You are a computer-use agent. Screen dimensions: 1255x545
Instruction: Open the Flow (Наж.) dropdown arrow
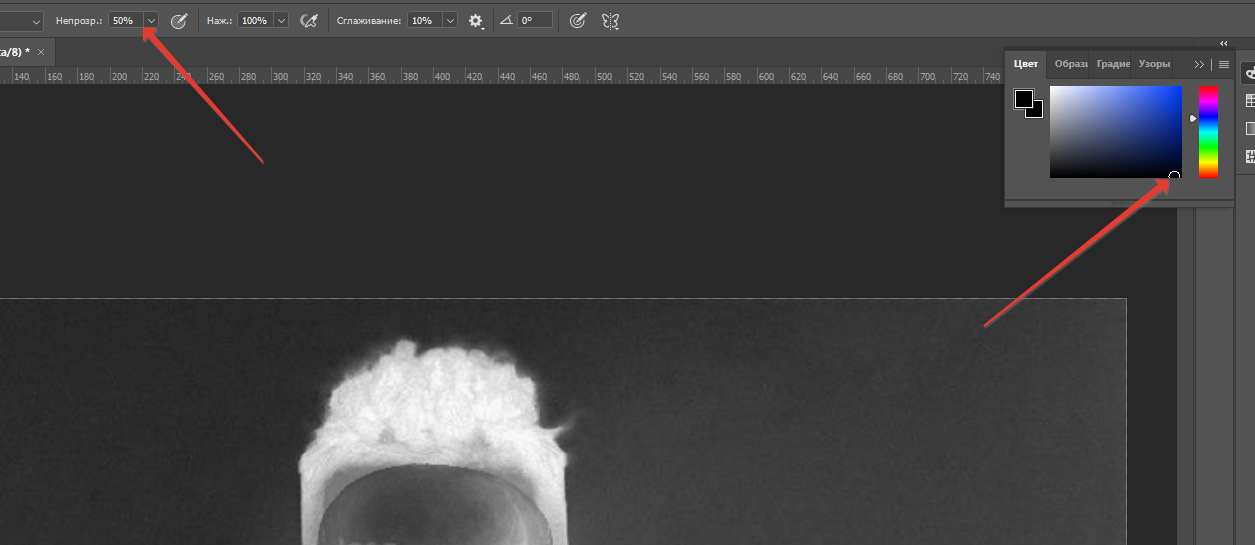click(281, 20)
